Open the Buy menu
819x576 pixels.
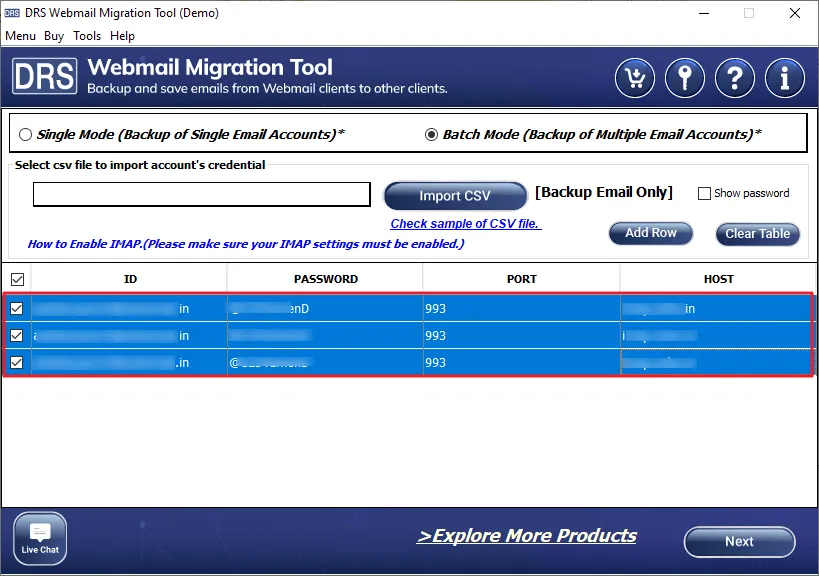pos(54,36)
